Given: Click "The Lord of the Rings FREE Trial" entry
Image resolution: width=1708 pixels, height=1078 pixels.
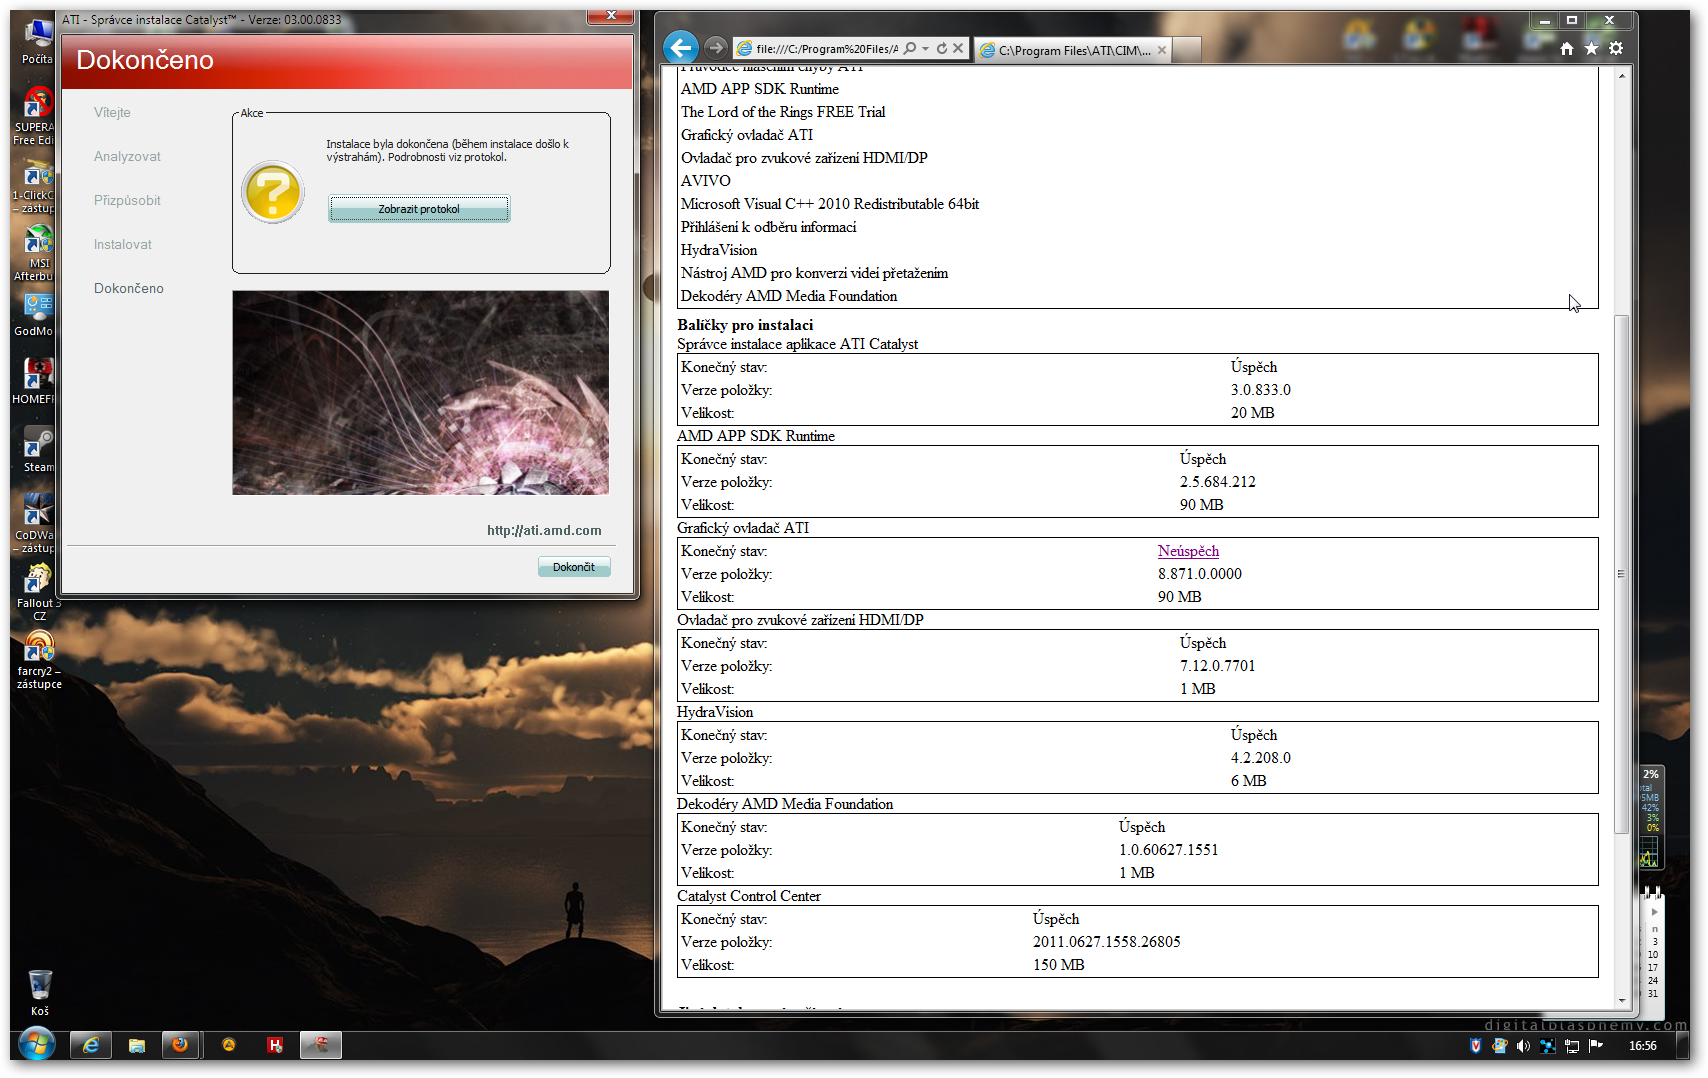Looking at the screenshot, I should [783, 112].
